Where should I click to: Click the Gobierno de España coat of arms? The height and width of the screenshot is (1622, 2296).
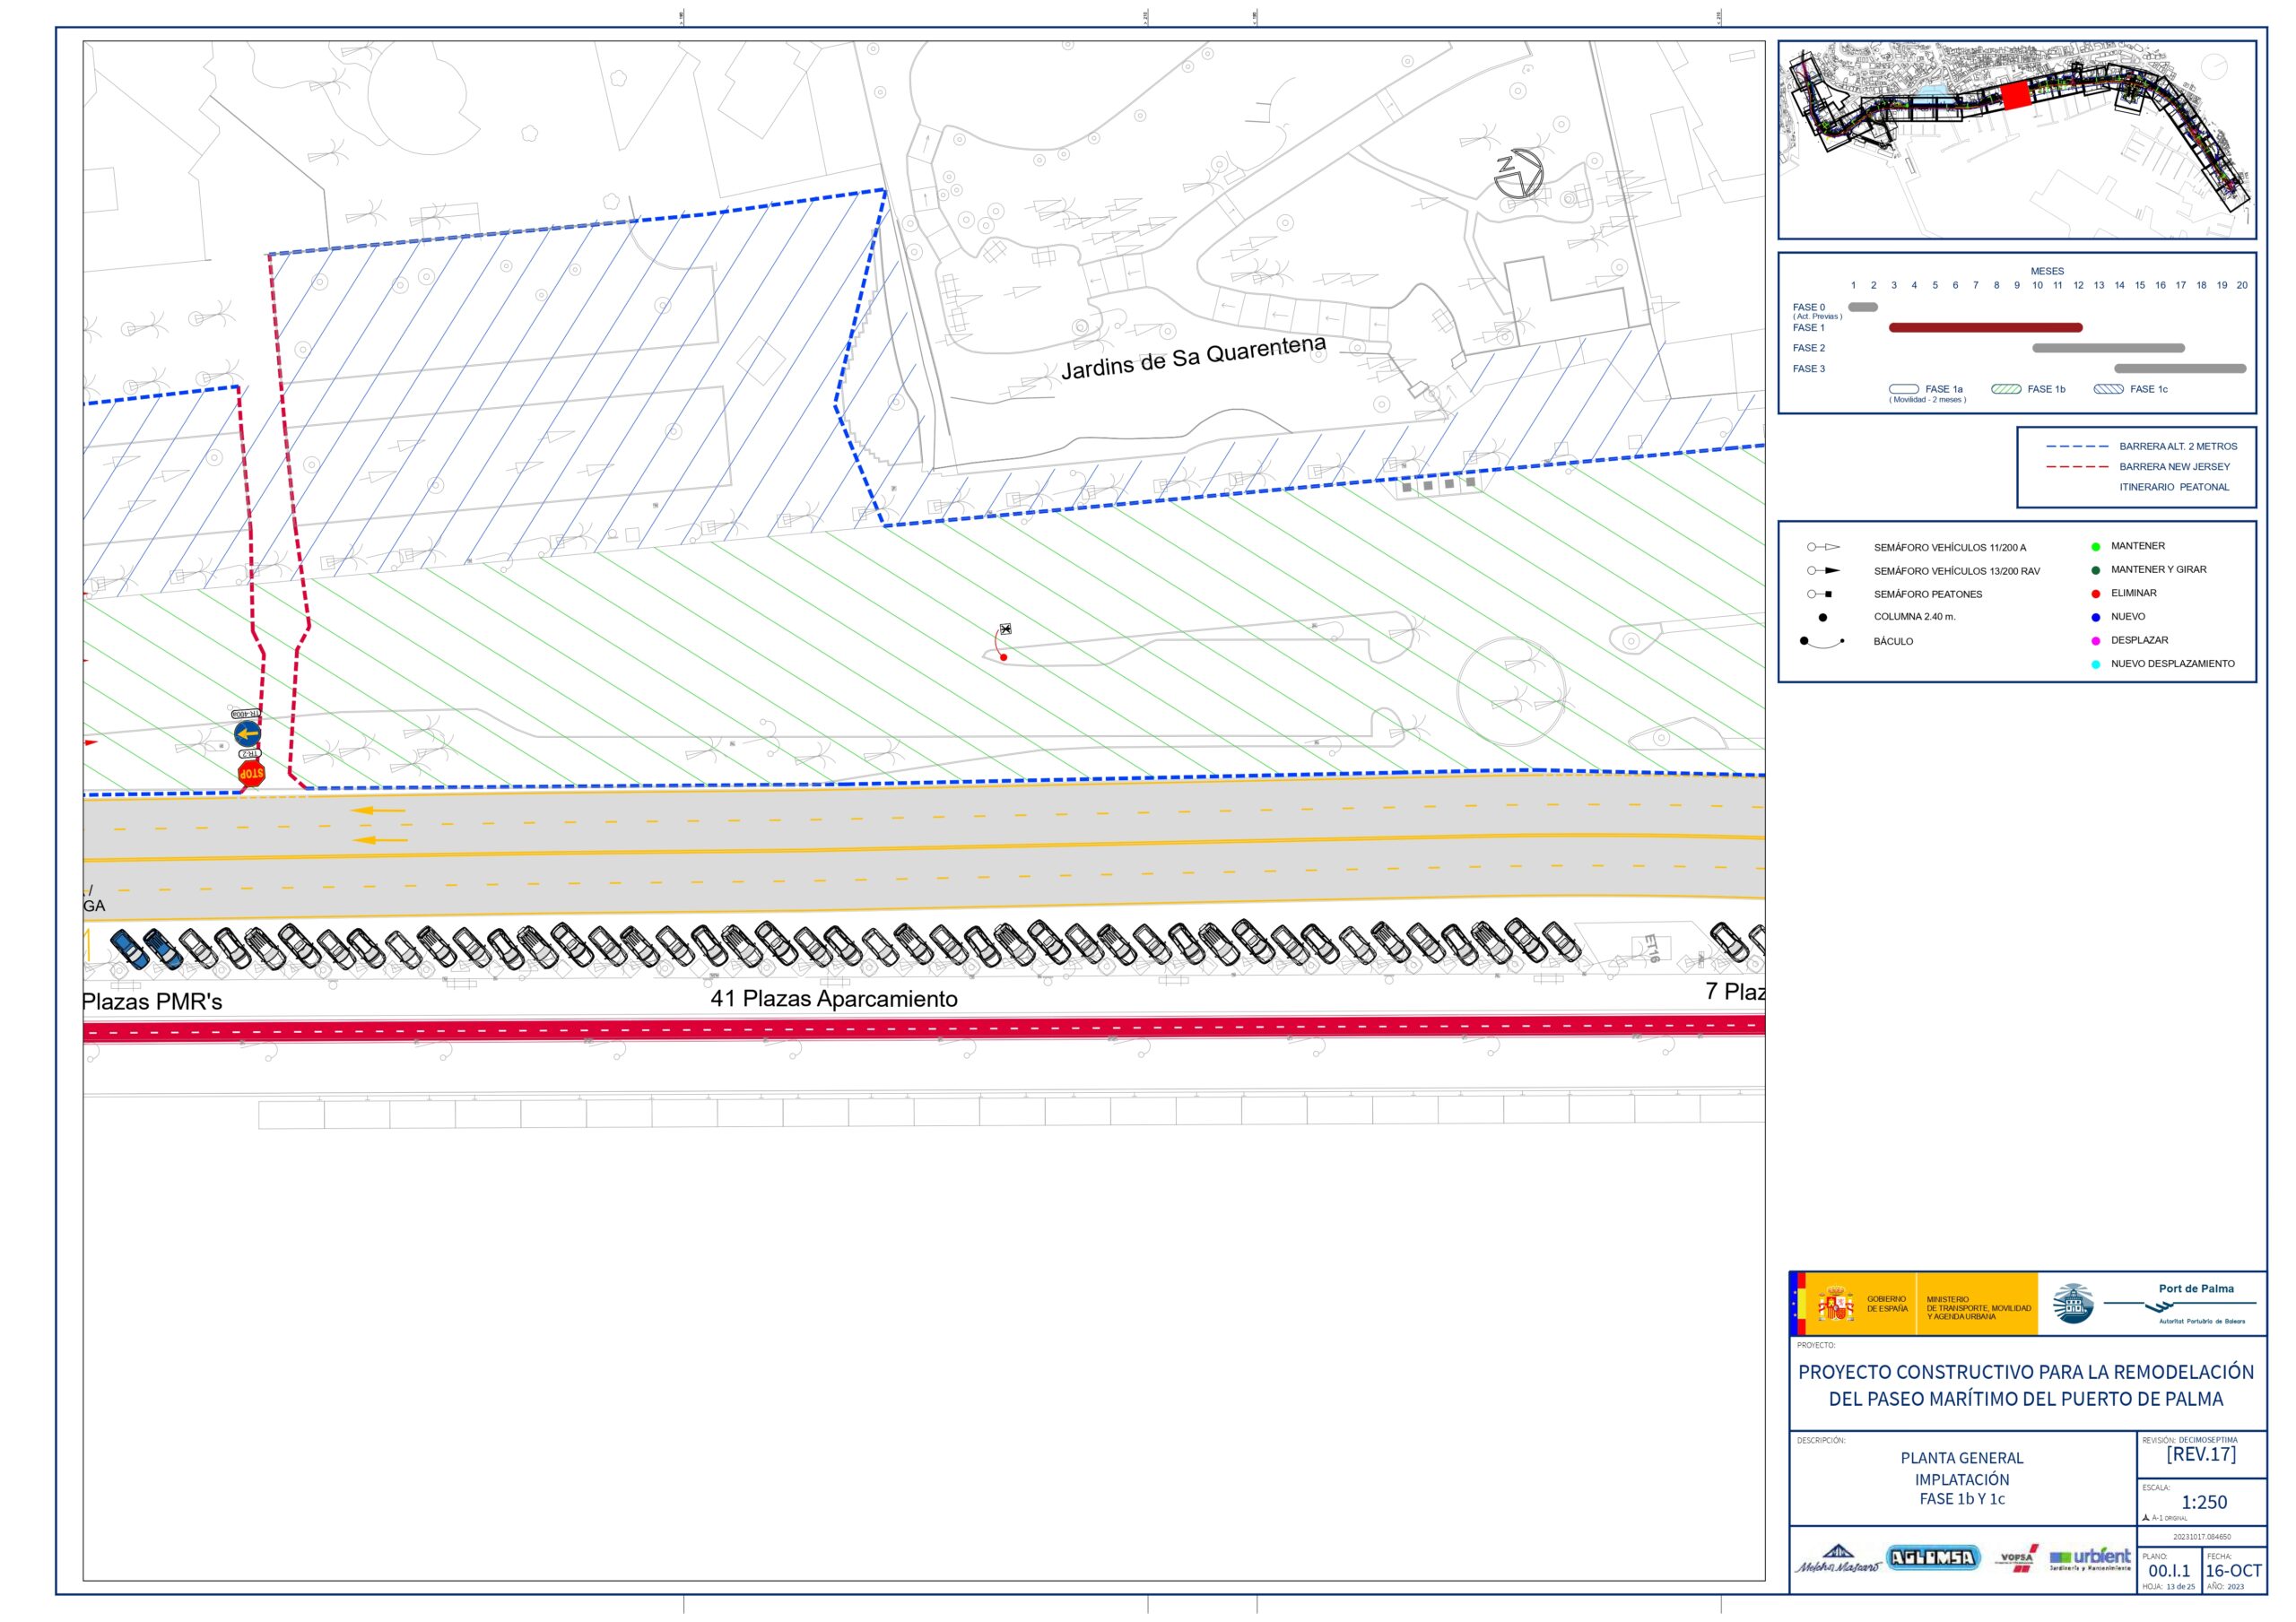click(1836, 1304)
